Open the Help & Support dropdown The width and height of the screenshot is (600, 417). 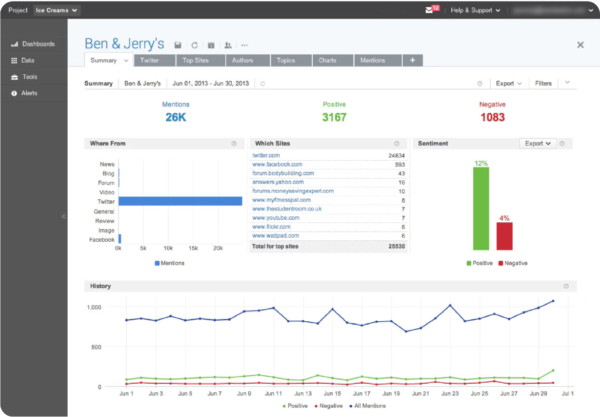(475, 10)
